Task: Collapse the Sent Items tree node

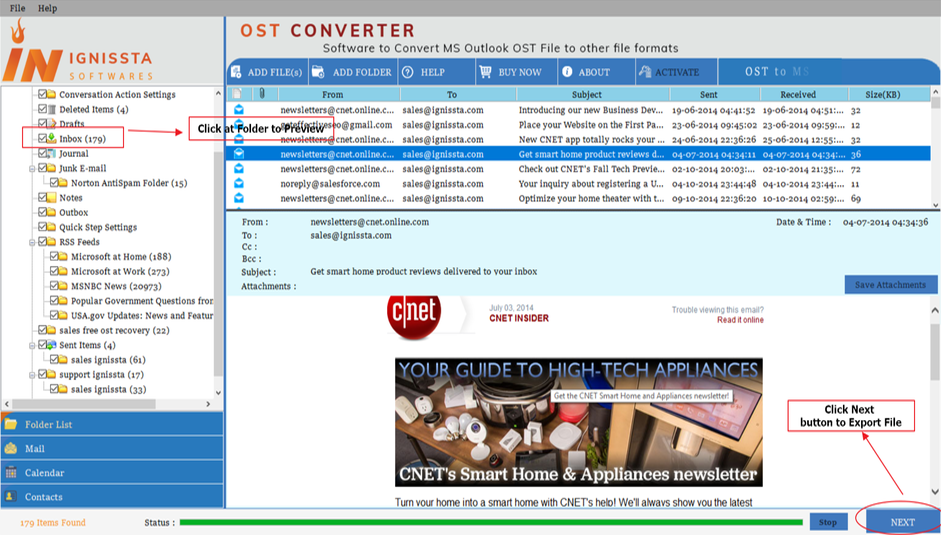Action: 32,345
